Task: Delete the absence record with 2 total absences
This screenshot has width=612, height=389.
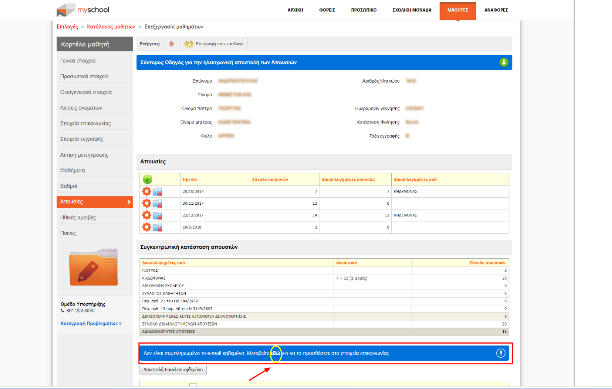Action: (157, 227)
